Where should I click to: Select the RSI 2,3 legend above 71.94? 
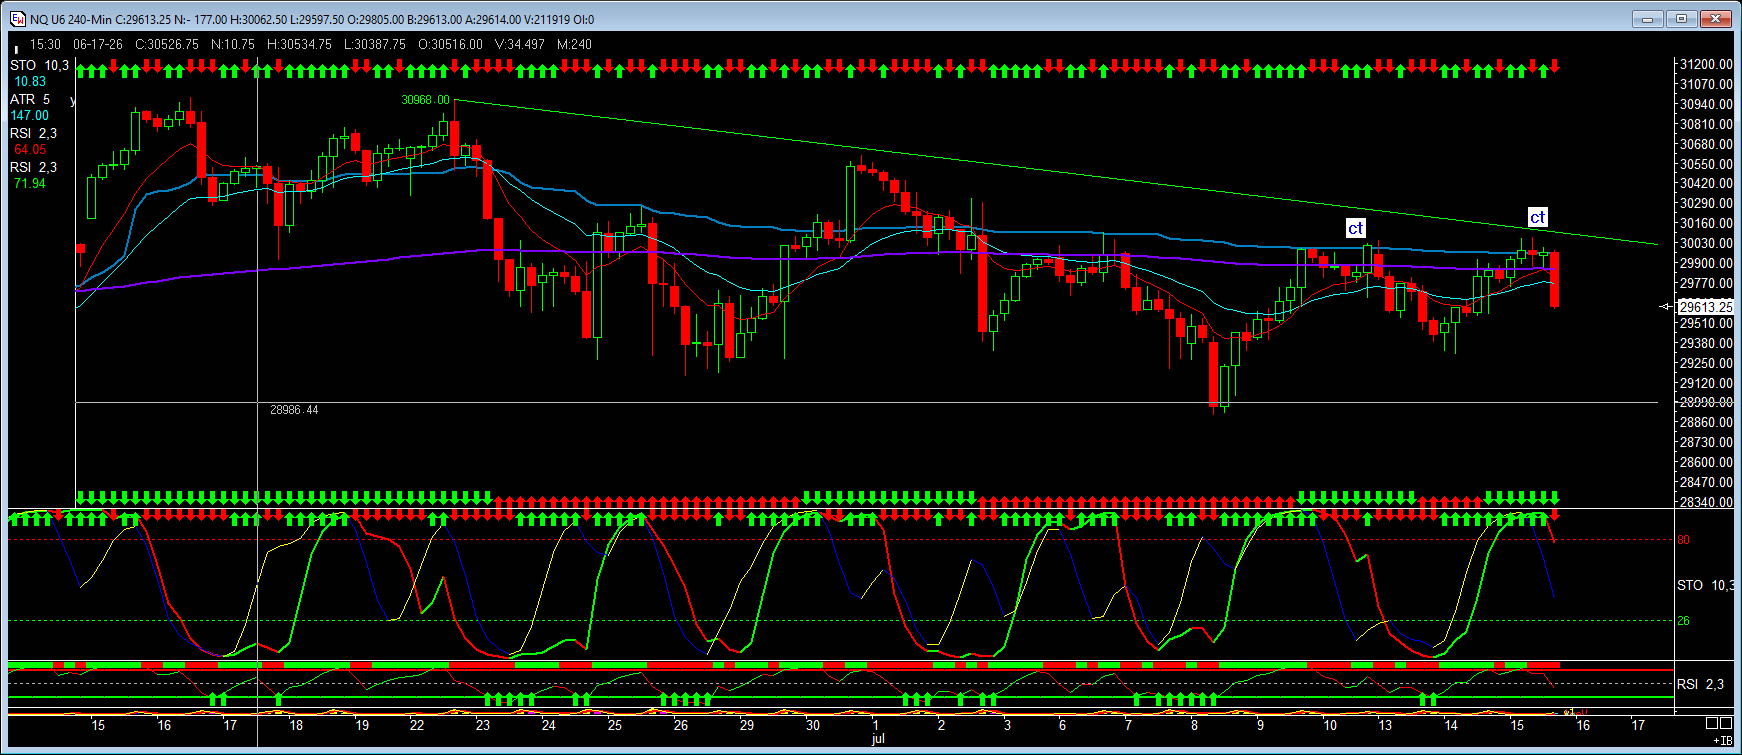(34, 167)
